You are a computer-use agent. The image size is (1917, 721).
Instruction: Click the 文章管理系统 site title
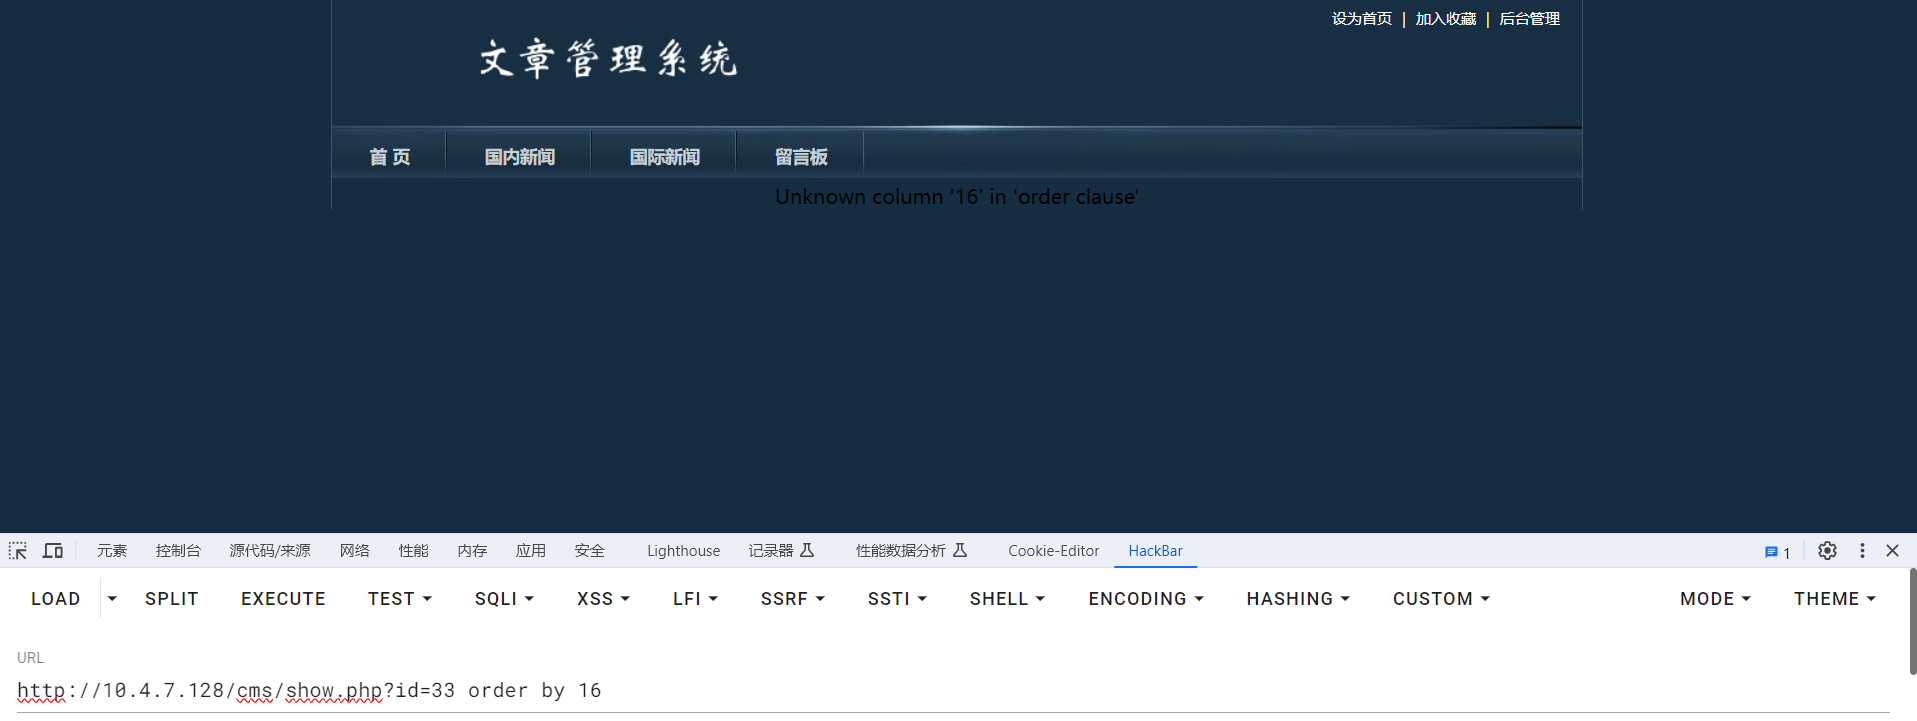click(608, 59)
